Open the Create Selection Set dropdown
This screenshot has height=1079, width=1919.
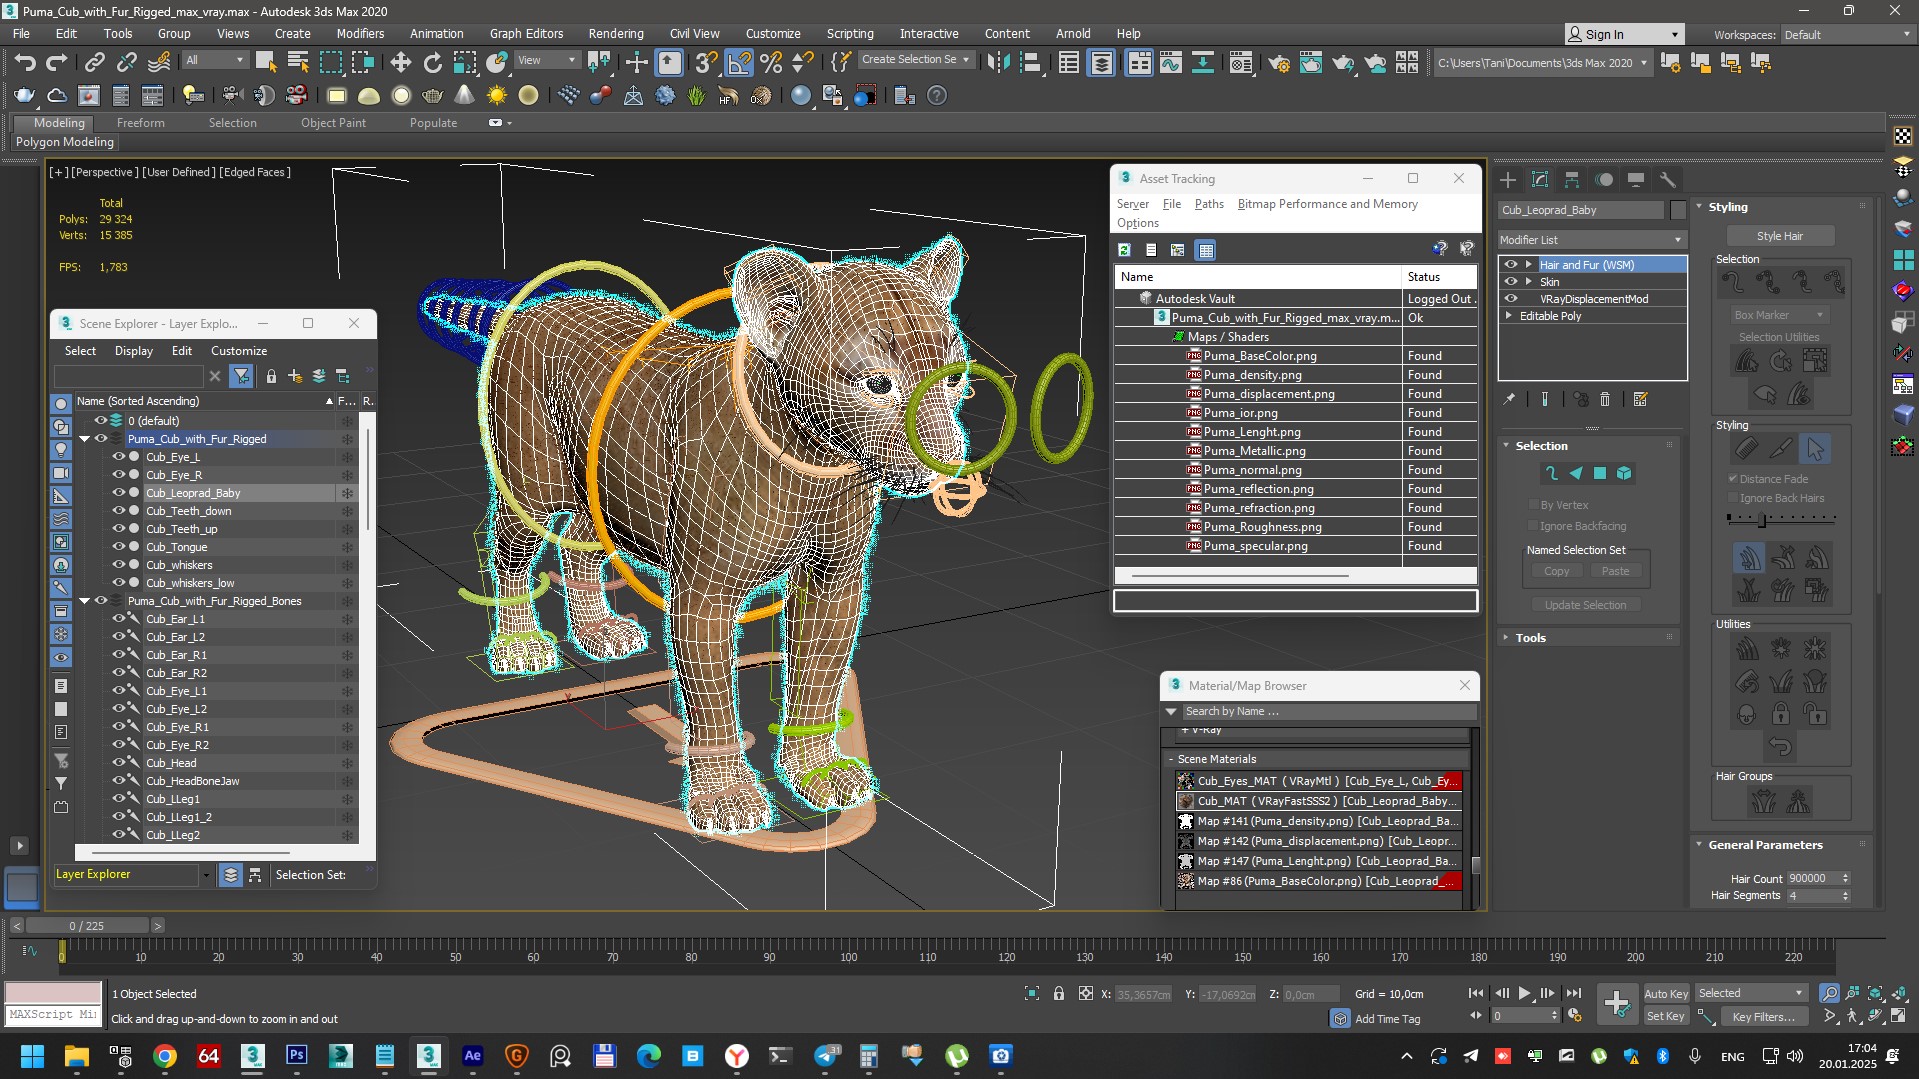[917, 60]
